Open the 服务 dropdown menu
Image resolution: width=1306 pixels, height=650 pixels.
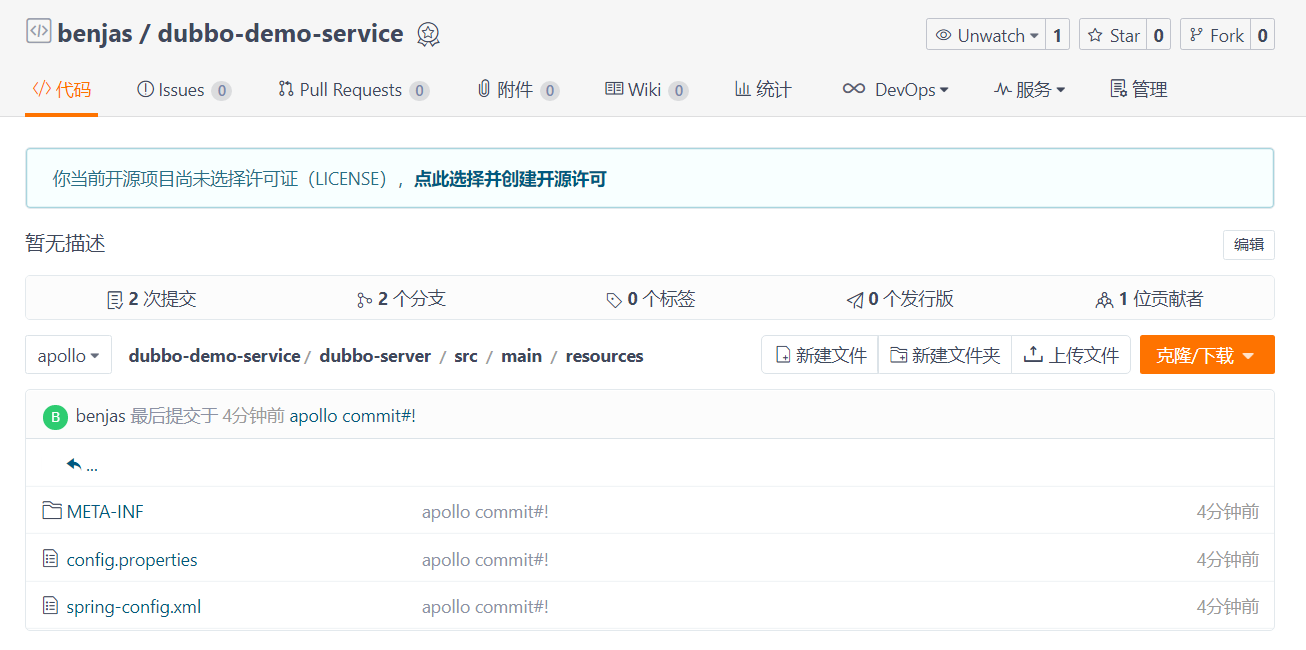(1029, 90)
